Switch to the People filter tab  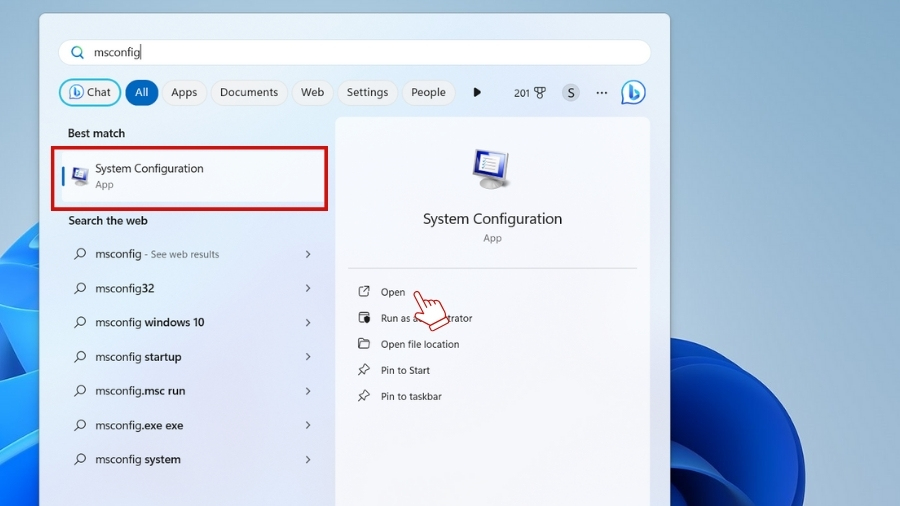coord(428,92)
